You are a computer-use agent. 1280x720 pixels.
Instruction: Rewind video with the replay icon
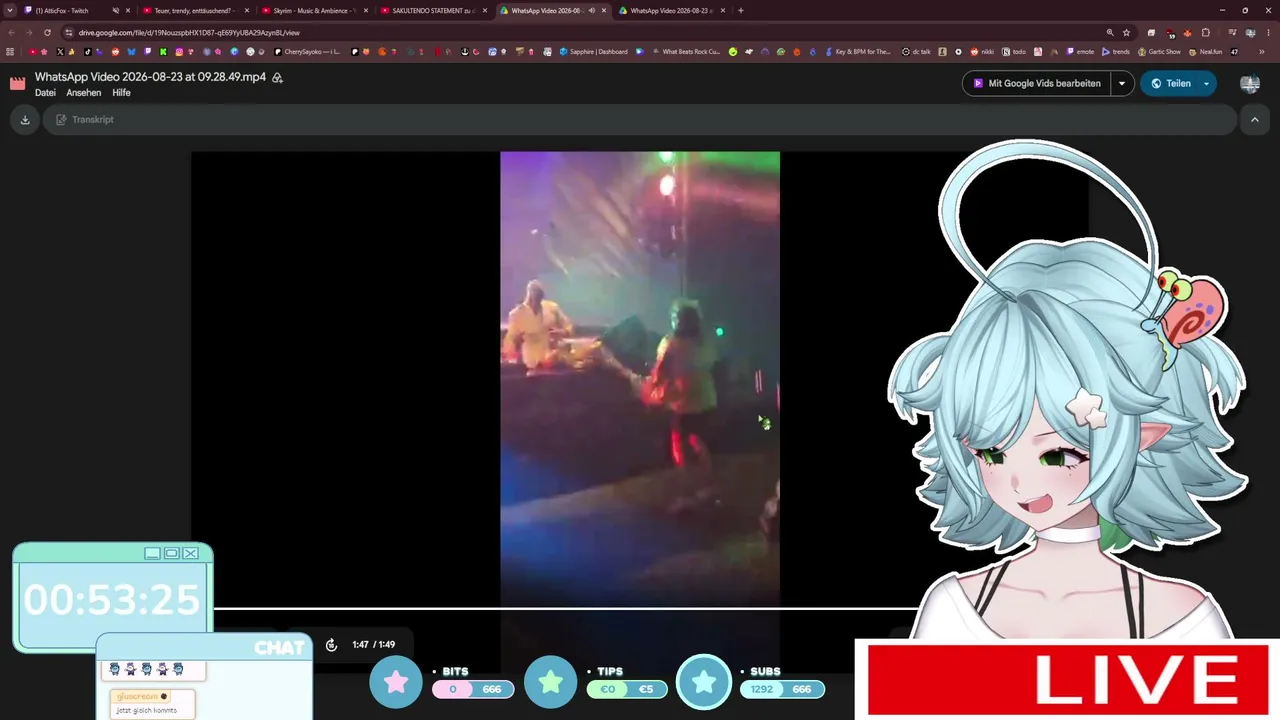[x=331, y=645]
